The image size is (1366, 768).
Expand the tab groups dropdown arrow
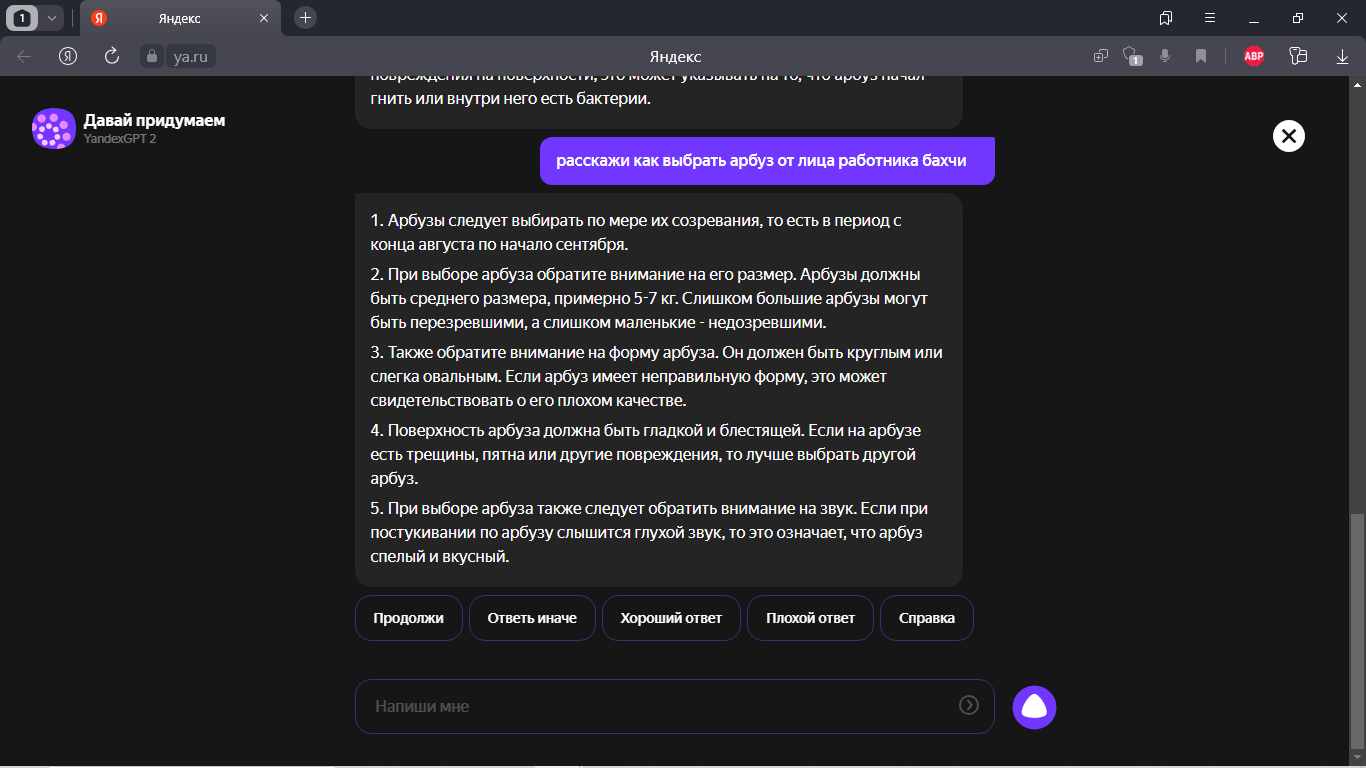pyautogui.click(x=52, y=18)
